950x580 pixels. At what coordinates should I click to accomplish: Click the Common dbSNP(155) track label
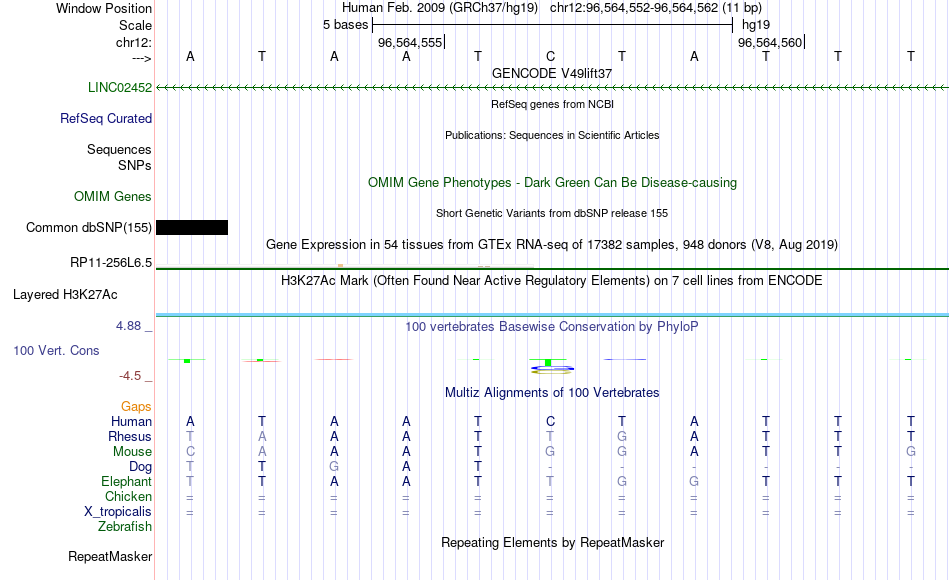pos(89,227)
